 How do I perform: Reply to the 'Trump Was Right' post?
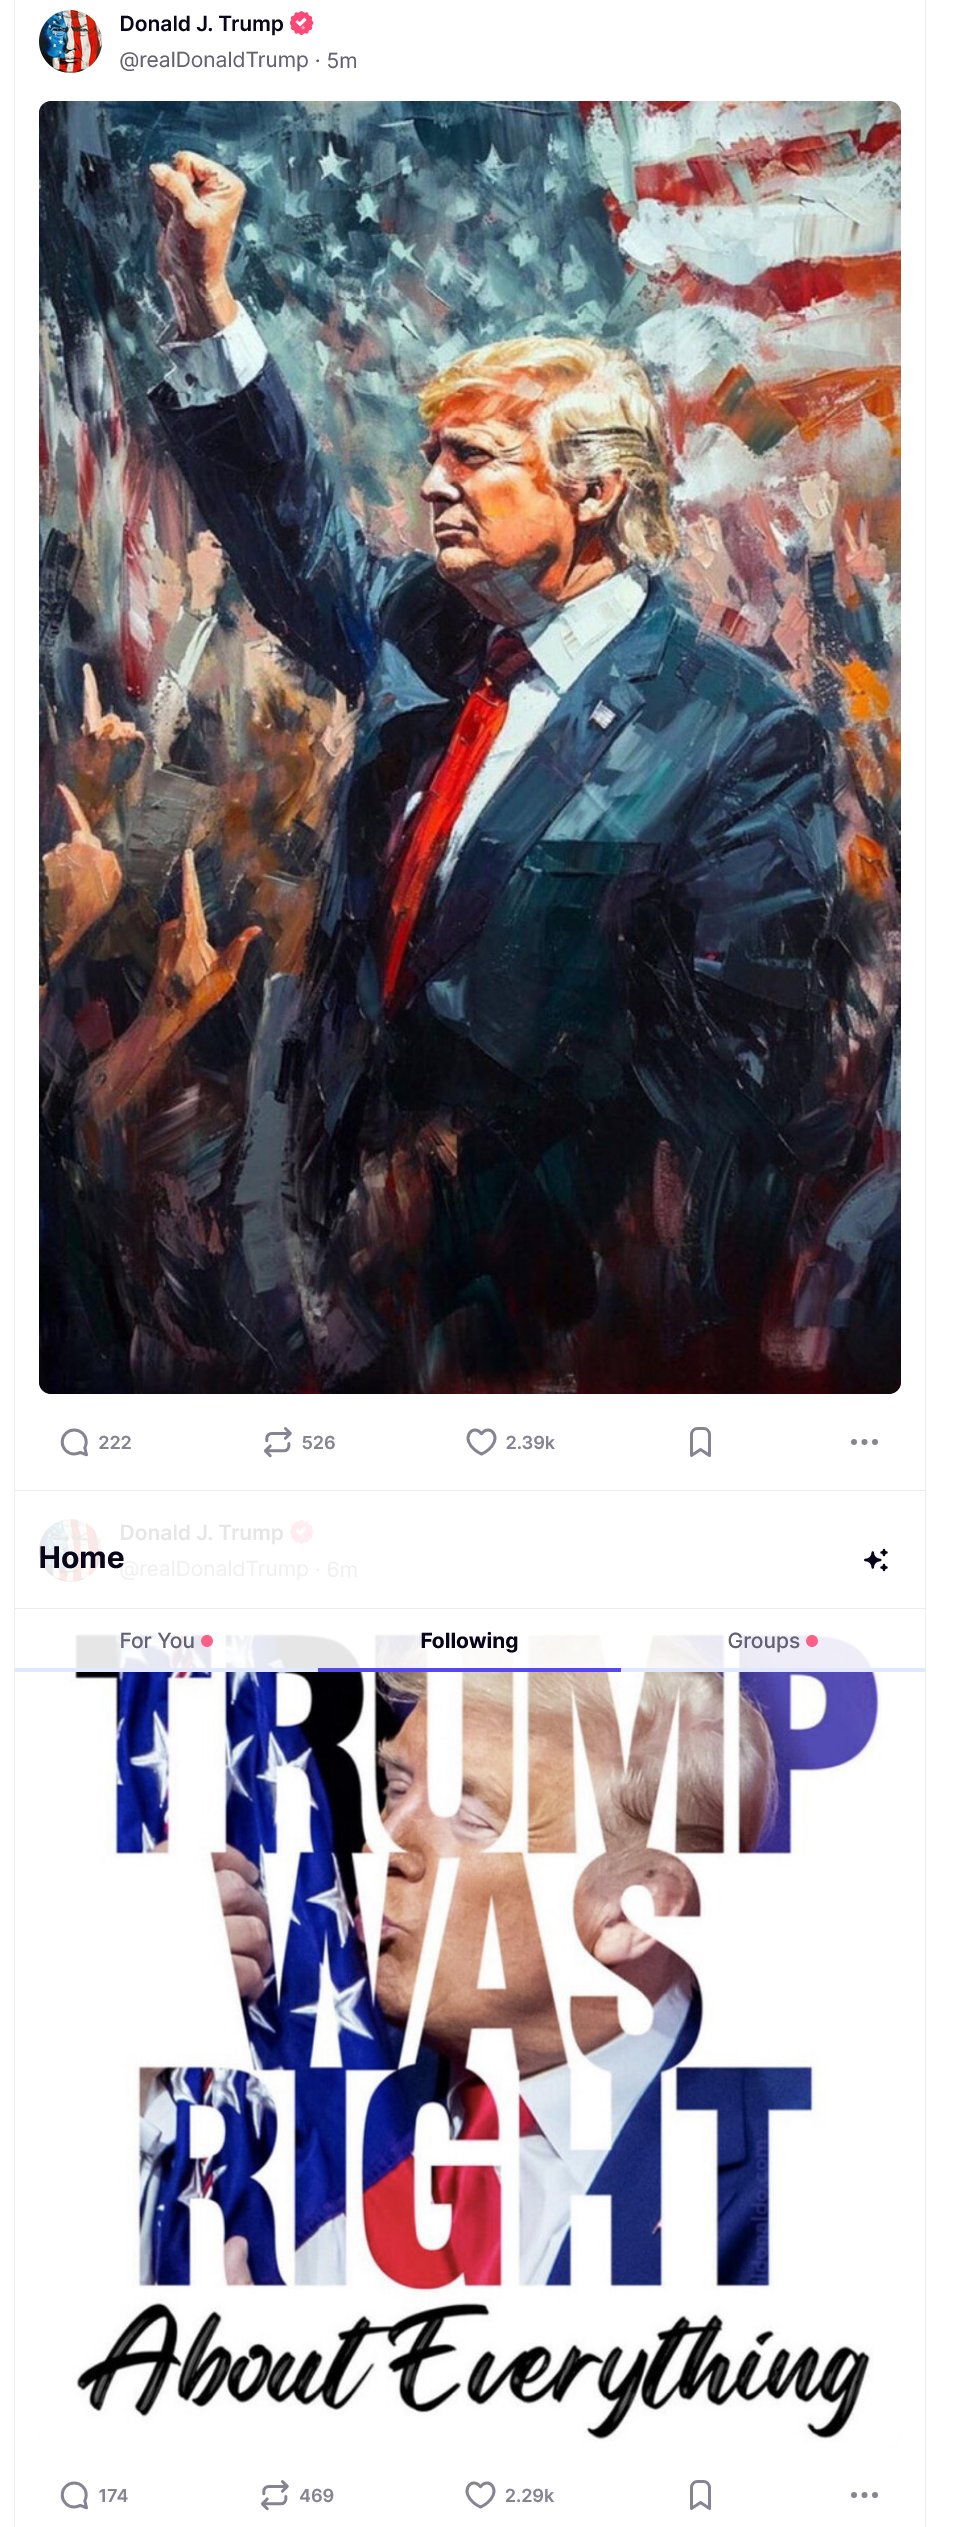[95, 2495]
